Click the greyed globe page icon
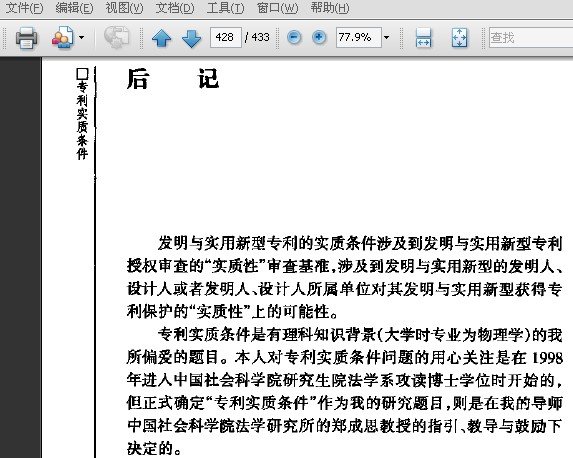 [116, 37]
